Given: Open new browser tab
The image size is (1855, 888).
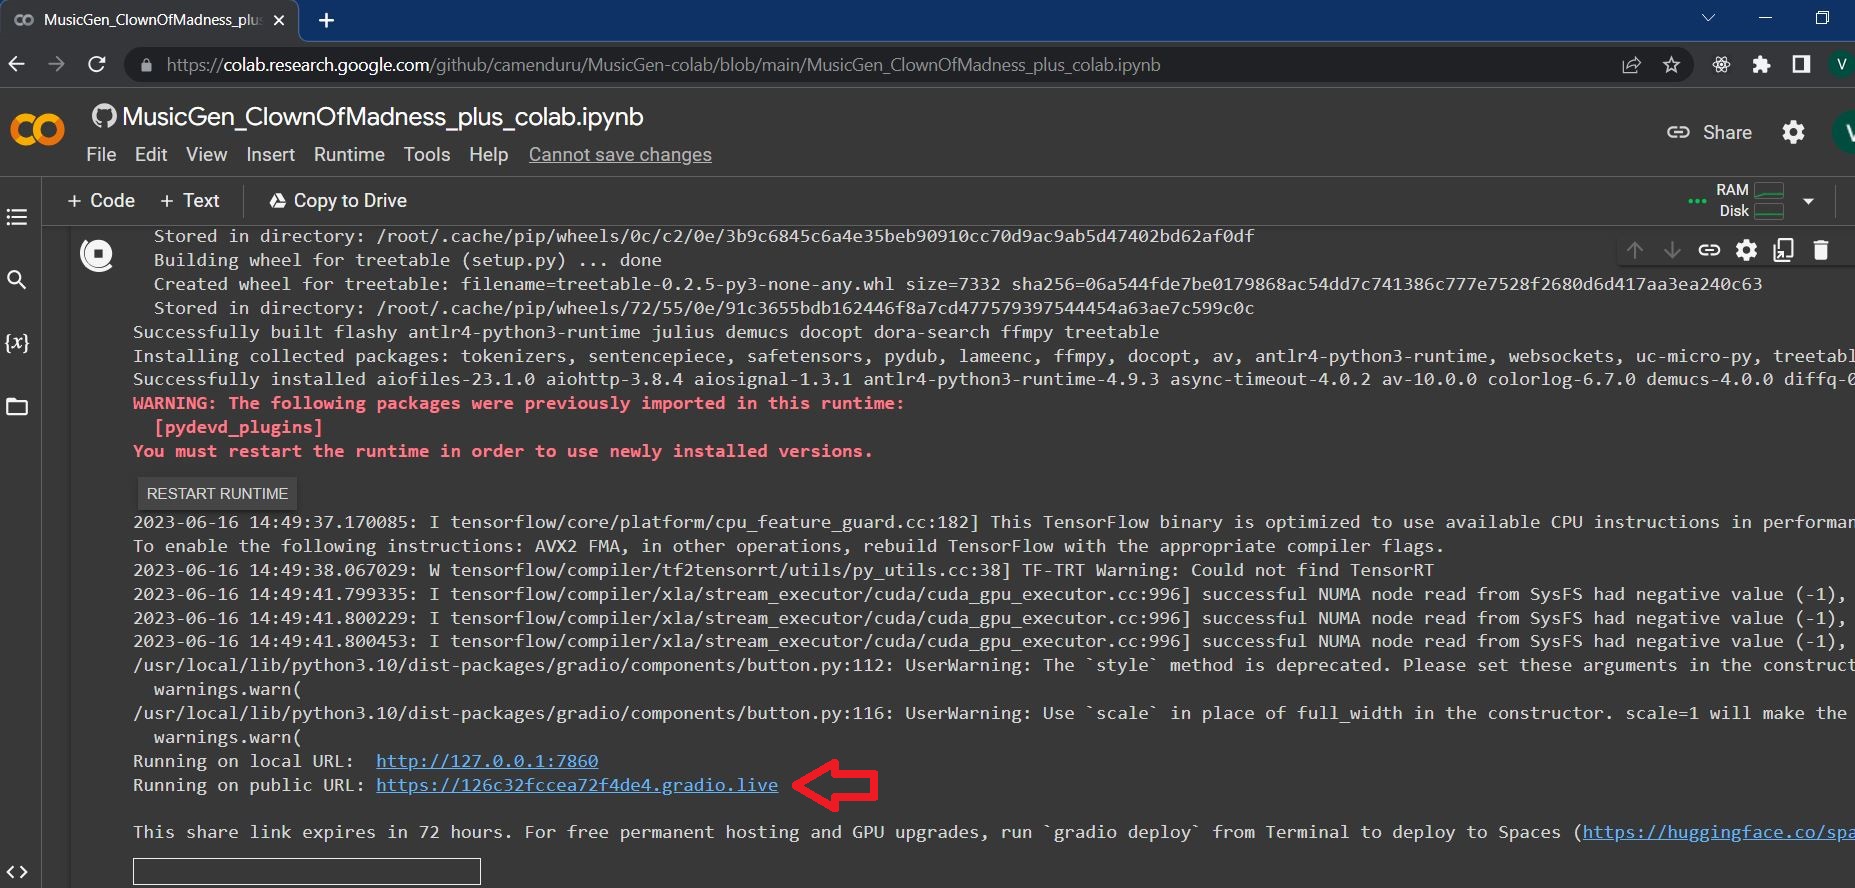Looking at the screenshot, I should pos(326,20).
